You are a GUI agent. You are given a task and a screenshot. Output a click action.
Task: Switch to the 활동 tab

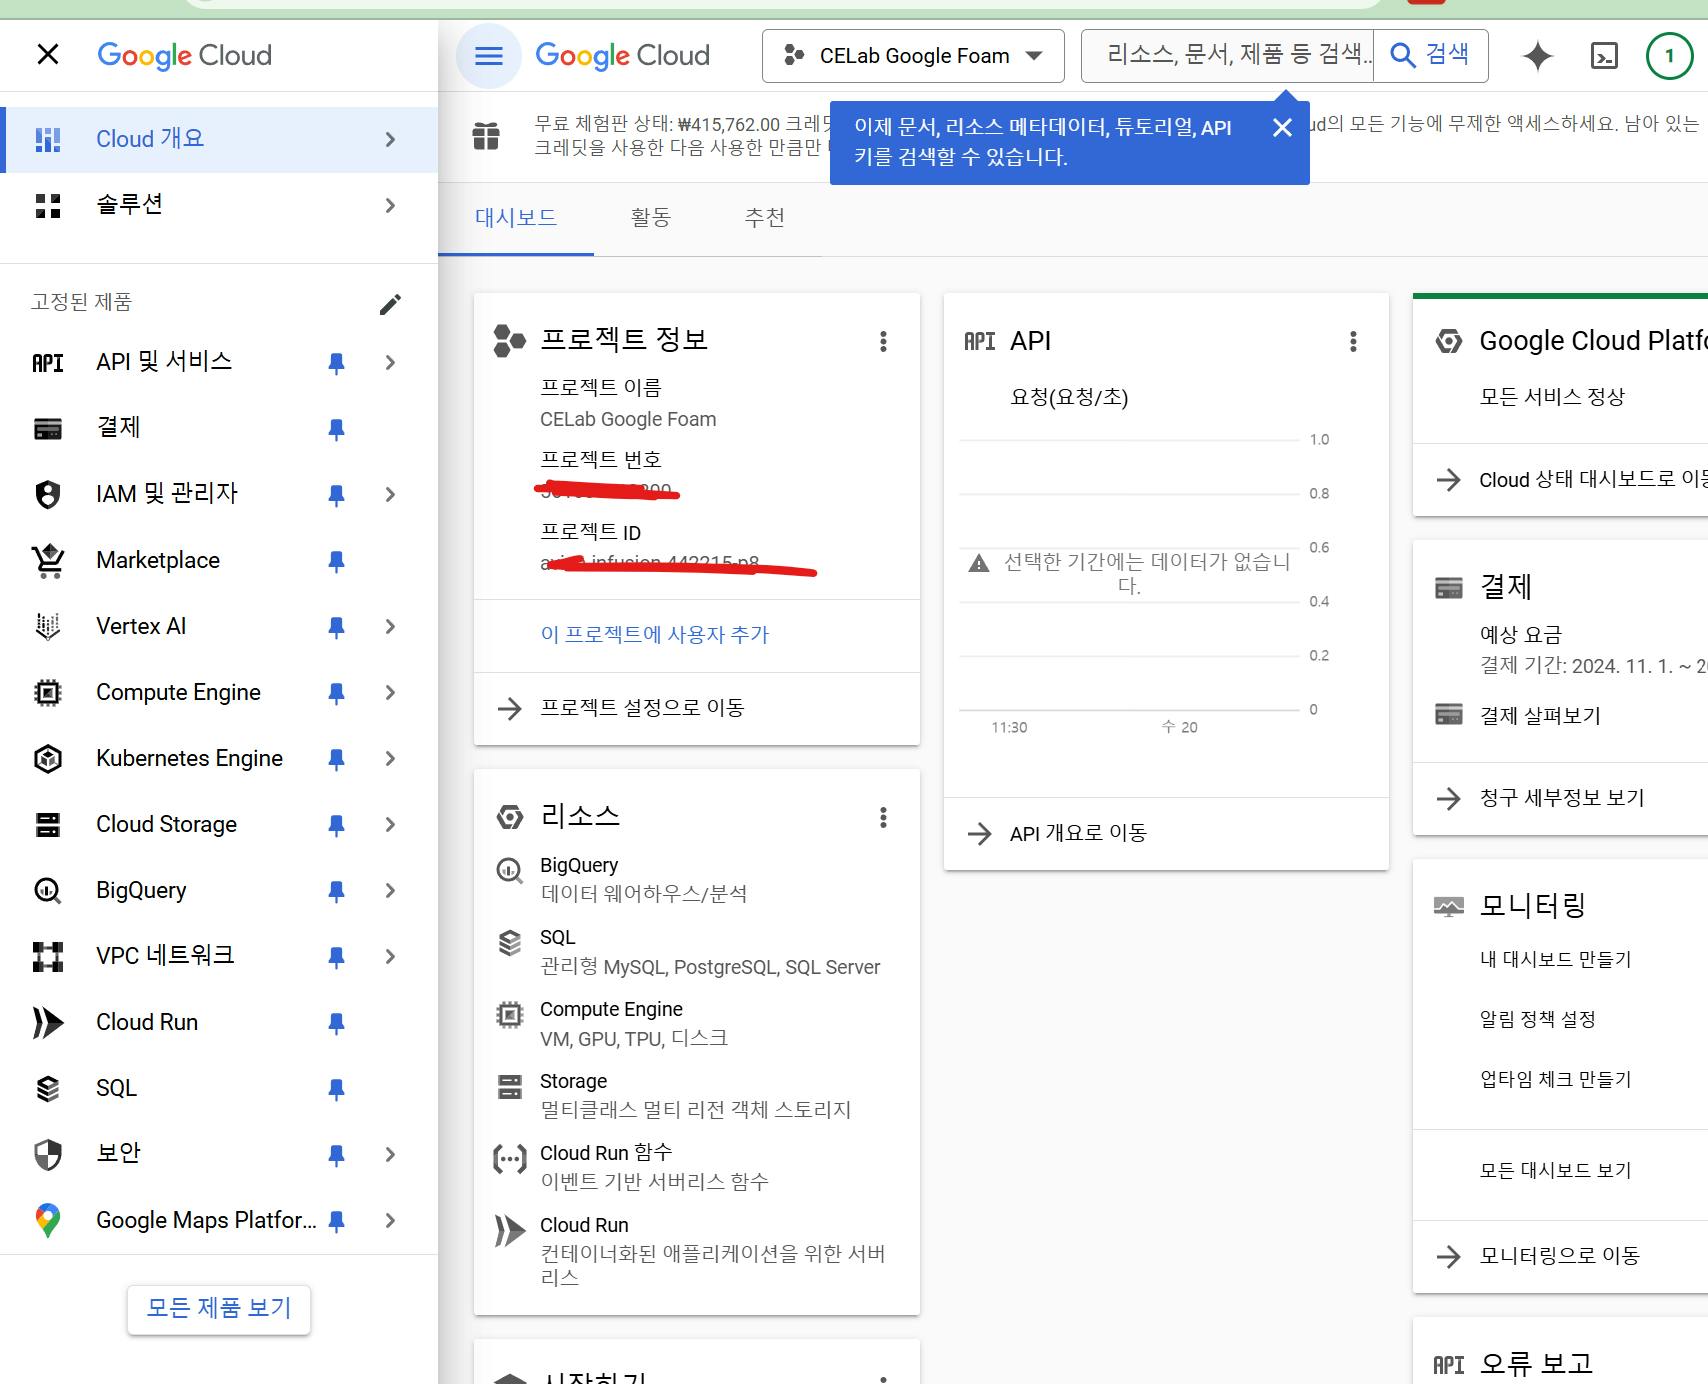pyautogui.click(x=651, y=218)
